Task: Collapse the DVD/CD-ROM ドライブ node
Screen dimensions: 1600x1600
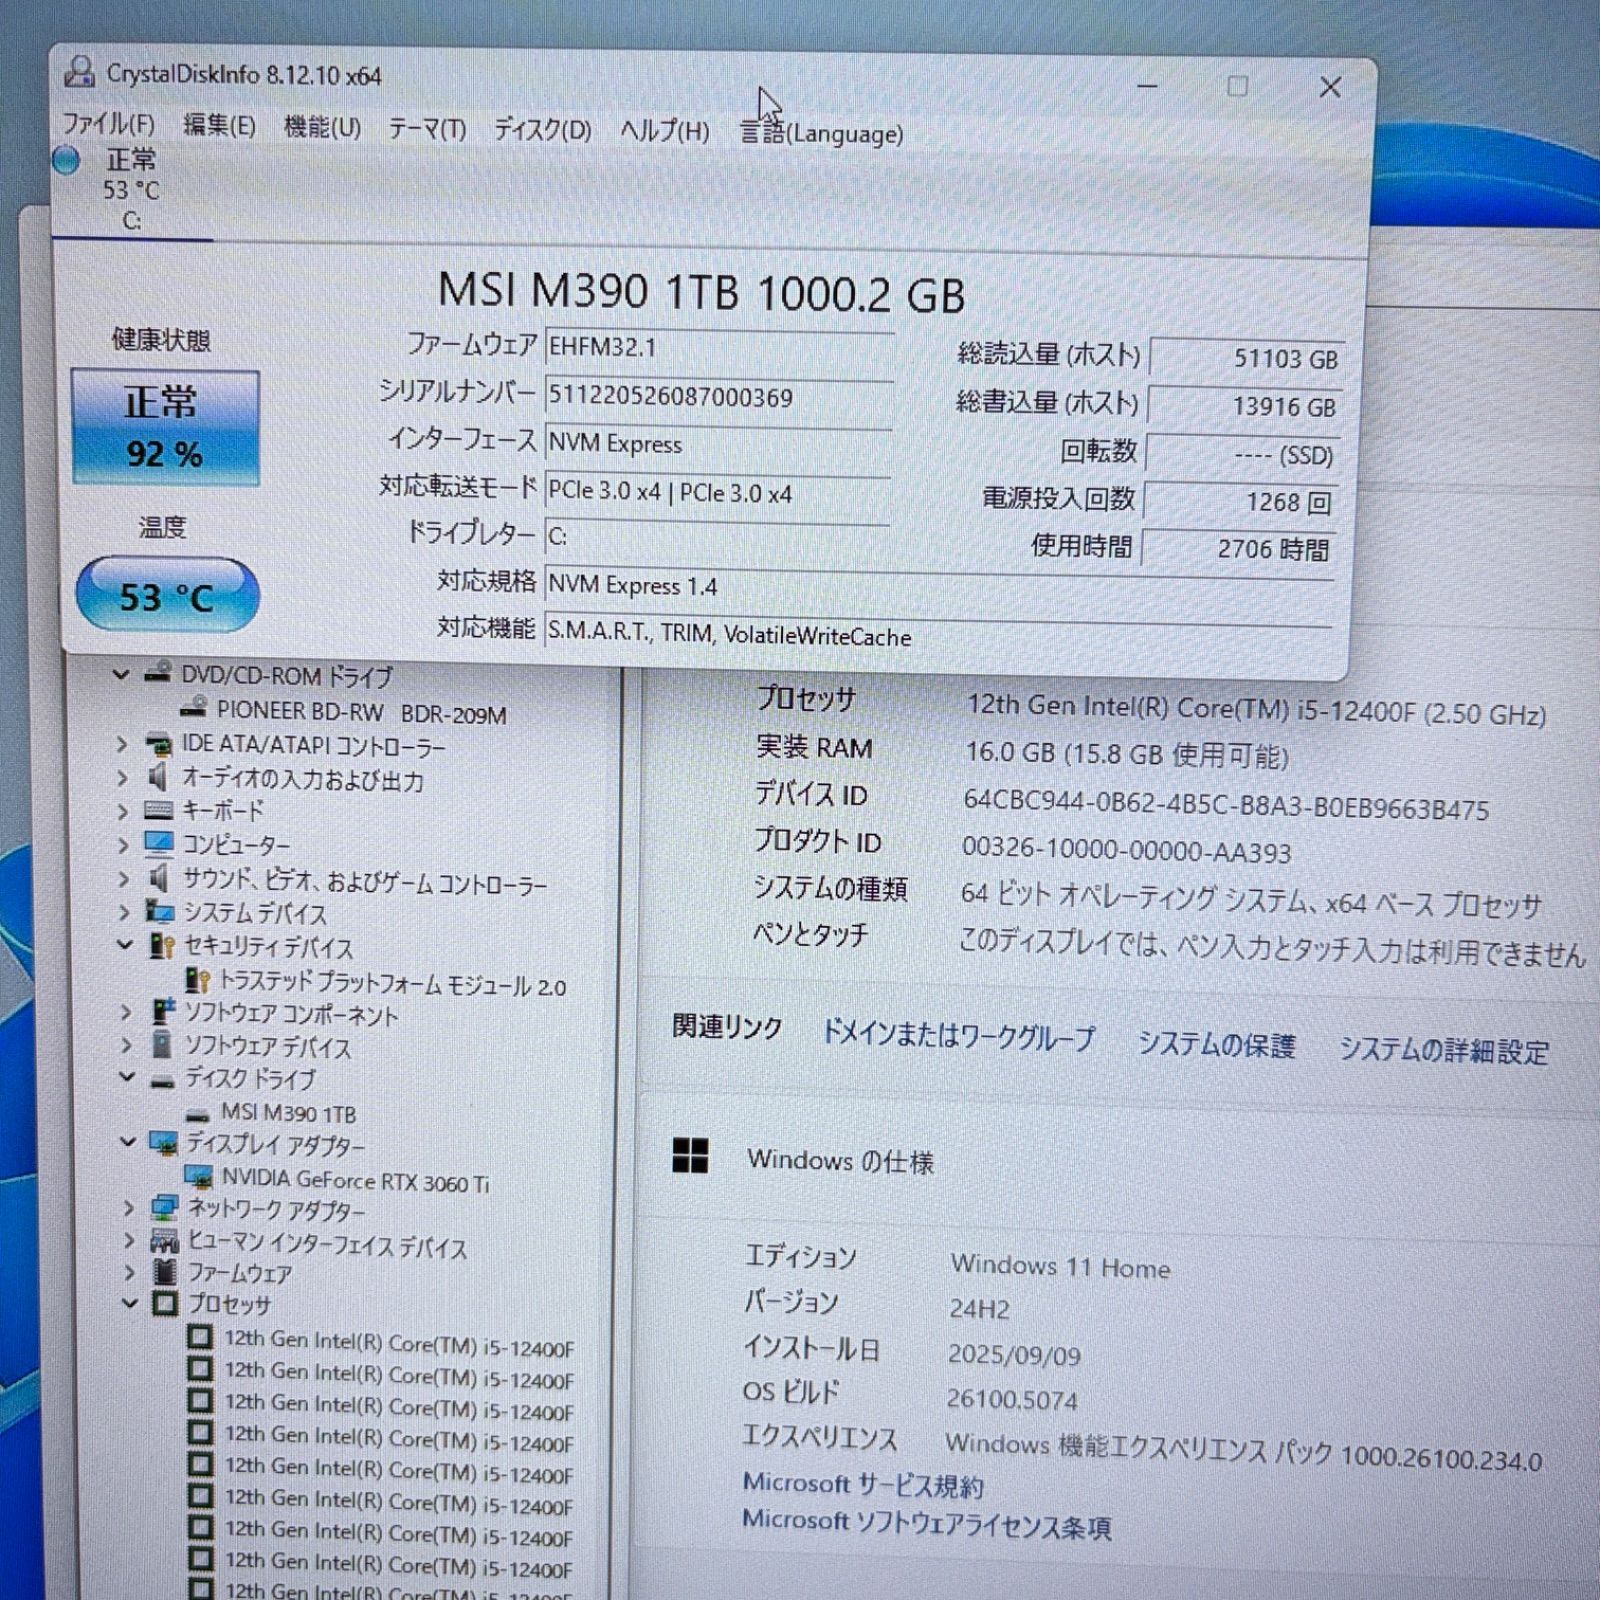Action: click(x=121, y=675)
